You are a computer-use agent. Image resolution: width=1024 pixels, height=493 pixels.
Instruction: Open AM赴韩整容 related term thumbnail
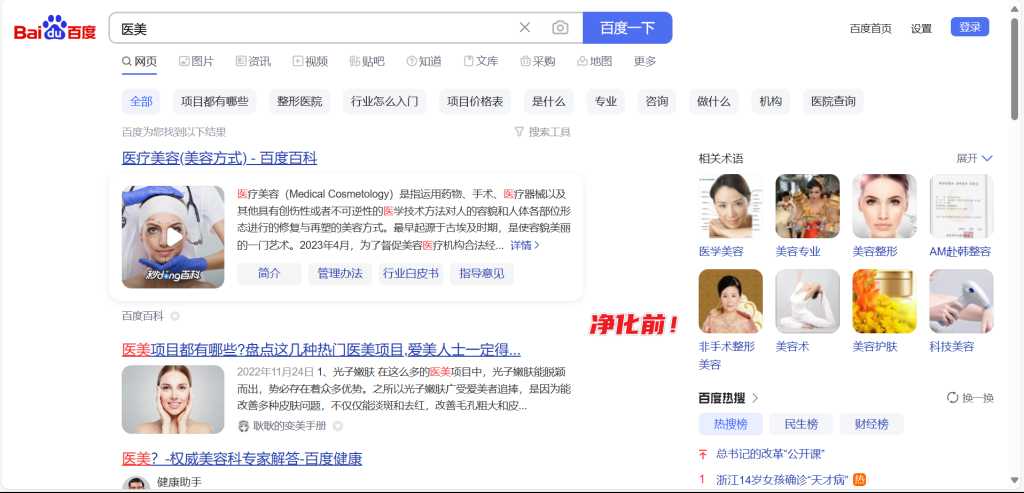[961, 206]
